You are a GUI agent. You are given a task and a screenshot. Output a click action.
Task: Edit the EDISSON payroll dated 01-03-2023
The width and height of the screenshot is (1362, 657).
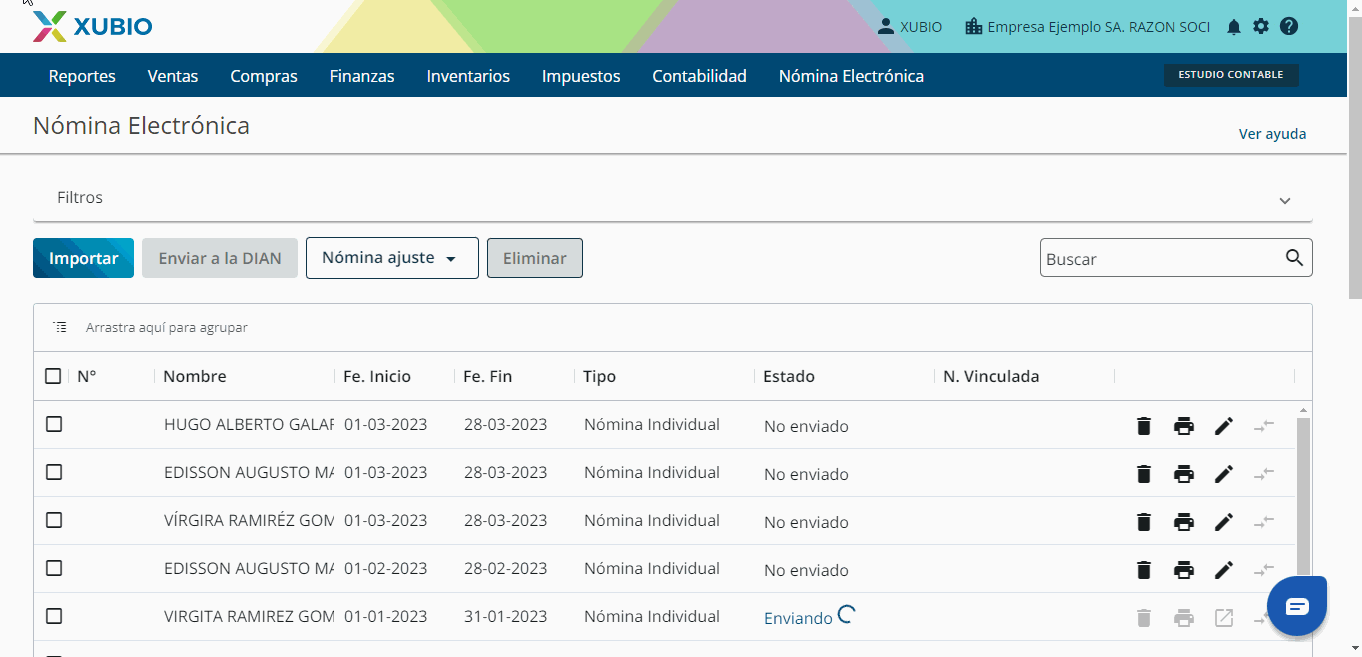[x=1224, y=474]
